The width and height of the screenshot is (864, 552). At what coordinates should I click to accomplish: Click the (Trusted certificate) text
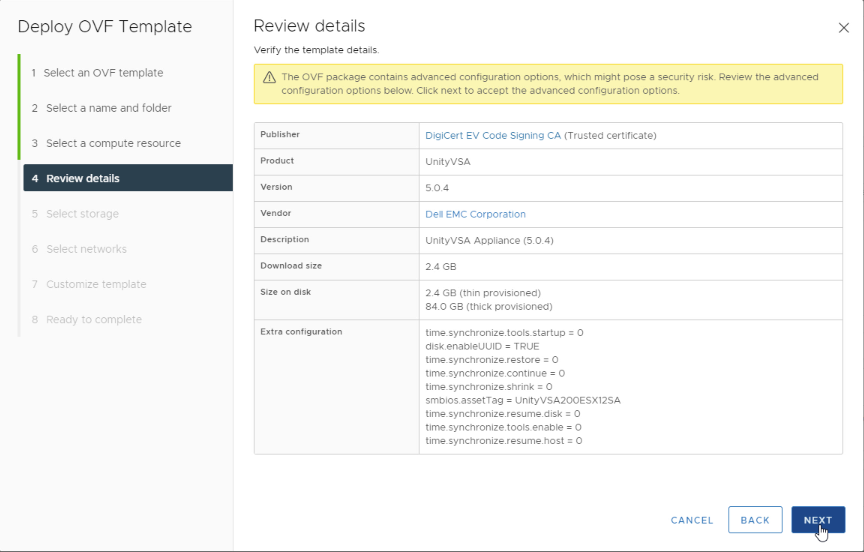(x=610, y=136)
